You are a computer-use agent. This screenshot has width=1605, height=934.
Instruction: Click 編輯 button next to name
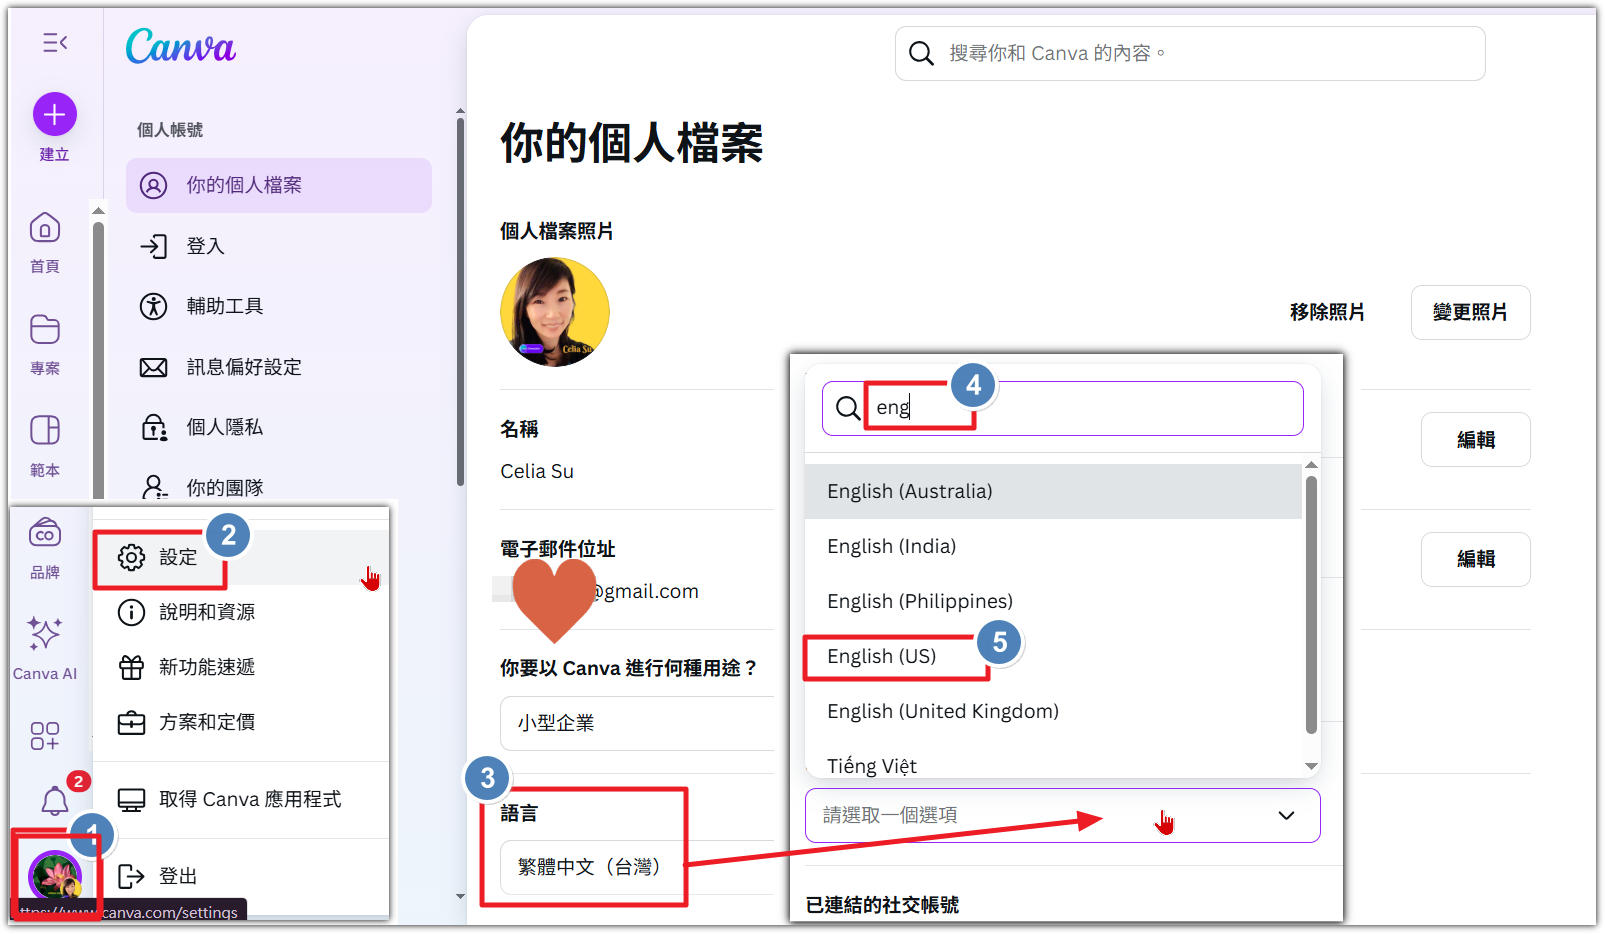pos(1475,439)
